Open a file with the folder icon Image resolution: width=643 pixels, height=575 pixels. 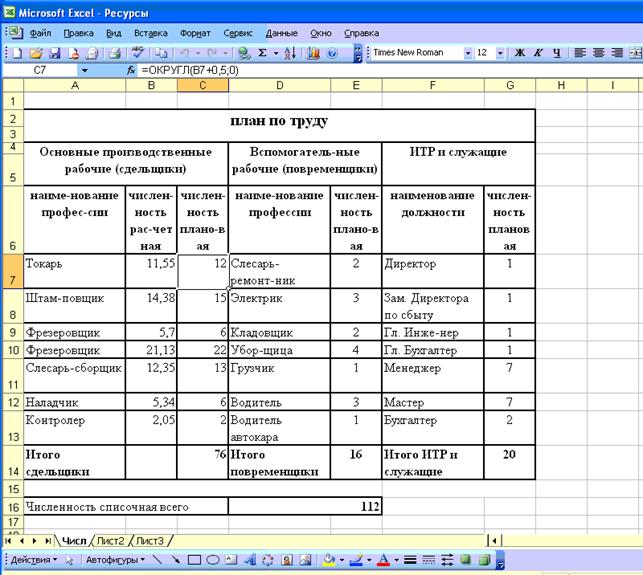tap(36, 53)
